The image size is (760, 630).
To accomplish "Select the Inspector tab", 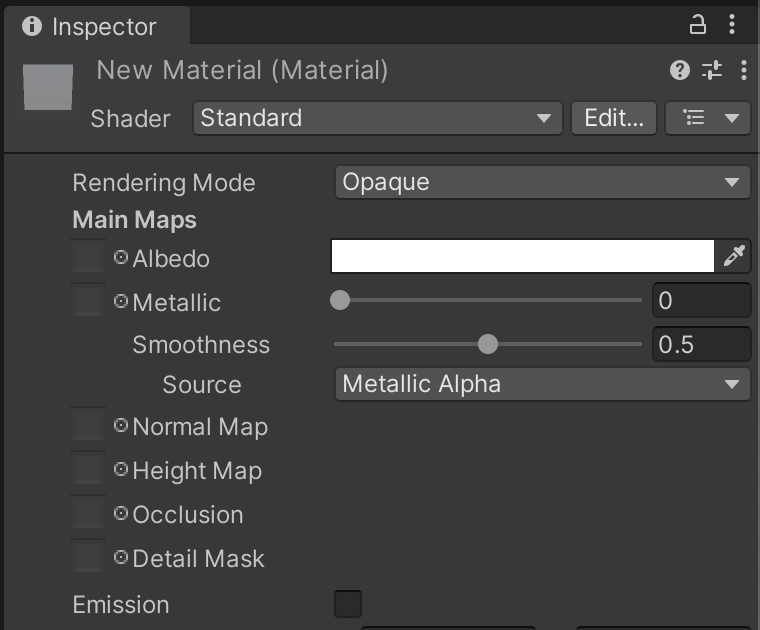I will (92, 26).
